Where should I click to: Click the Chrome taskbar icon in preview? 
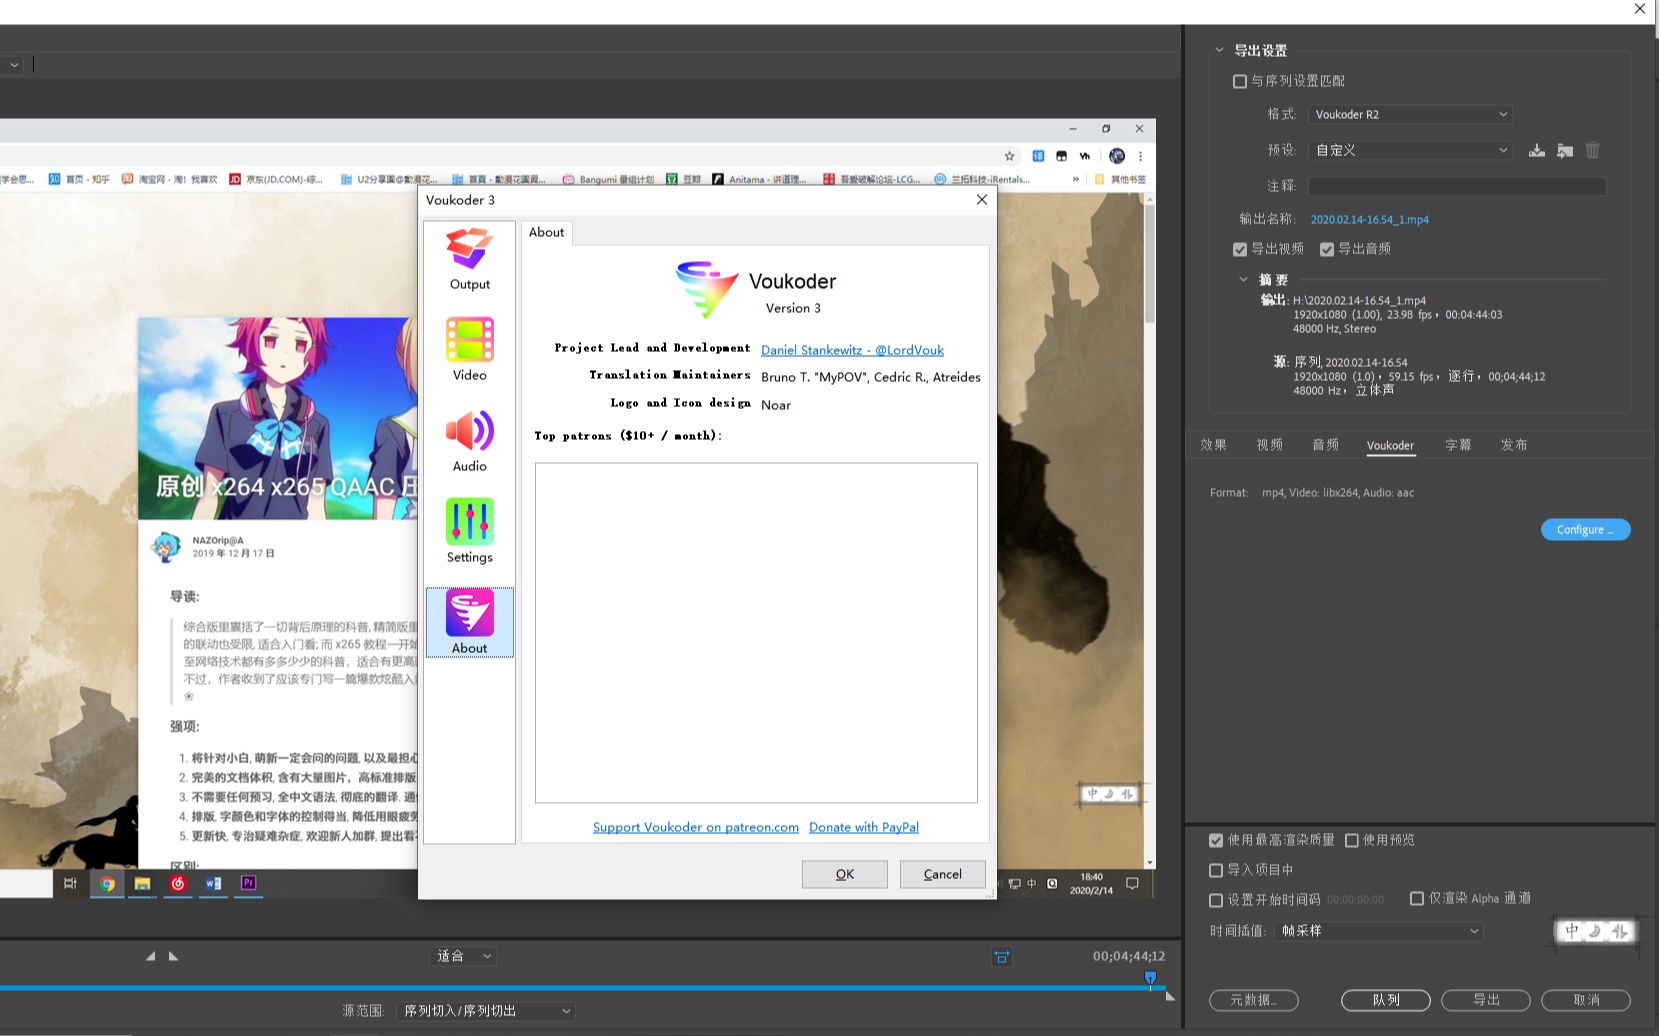pyautogui.click(x=107, y=883)
